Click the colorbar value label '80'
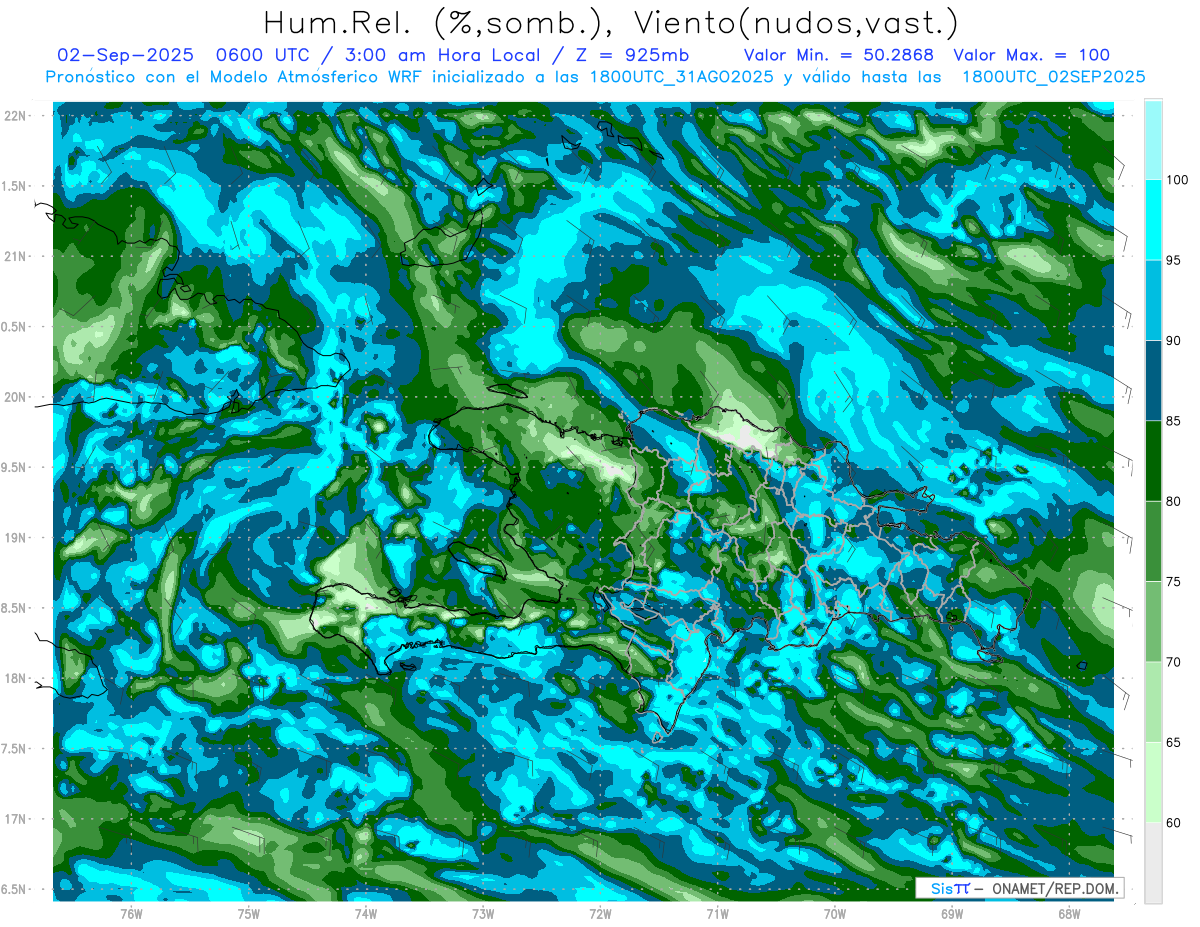Image resolution: width=1200 pixels, height=927 pixels. (1175, 502)
